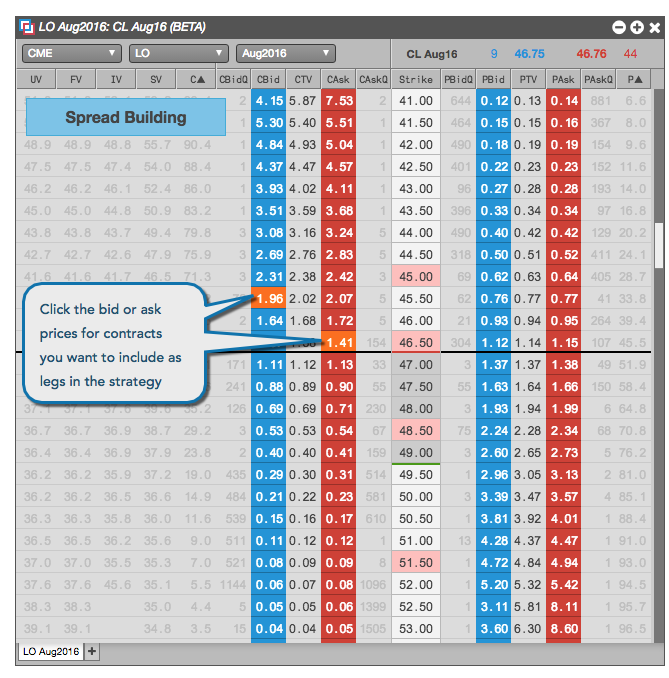Click put ask 1.38 at strike 47.00
This screenshot has height=678, width=669.
[564, 365]
